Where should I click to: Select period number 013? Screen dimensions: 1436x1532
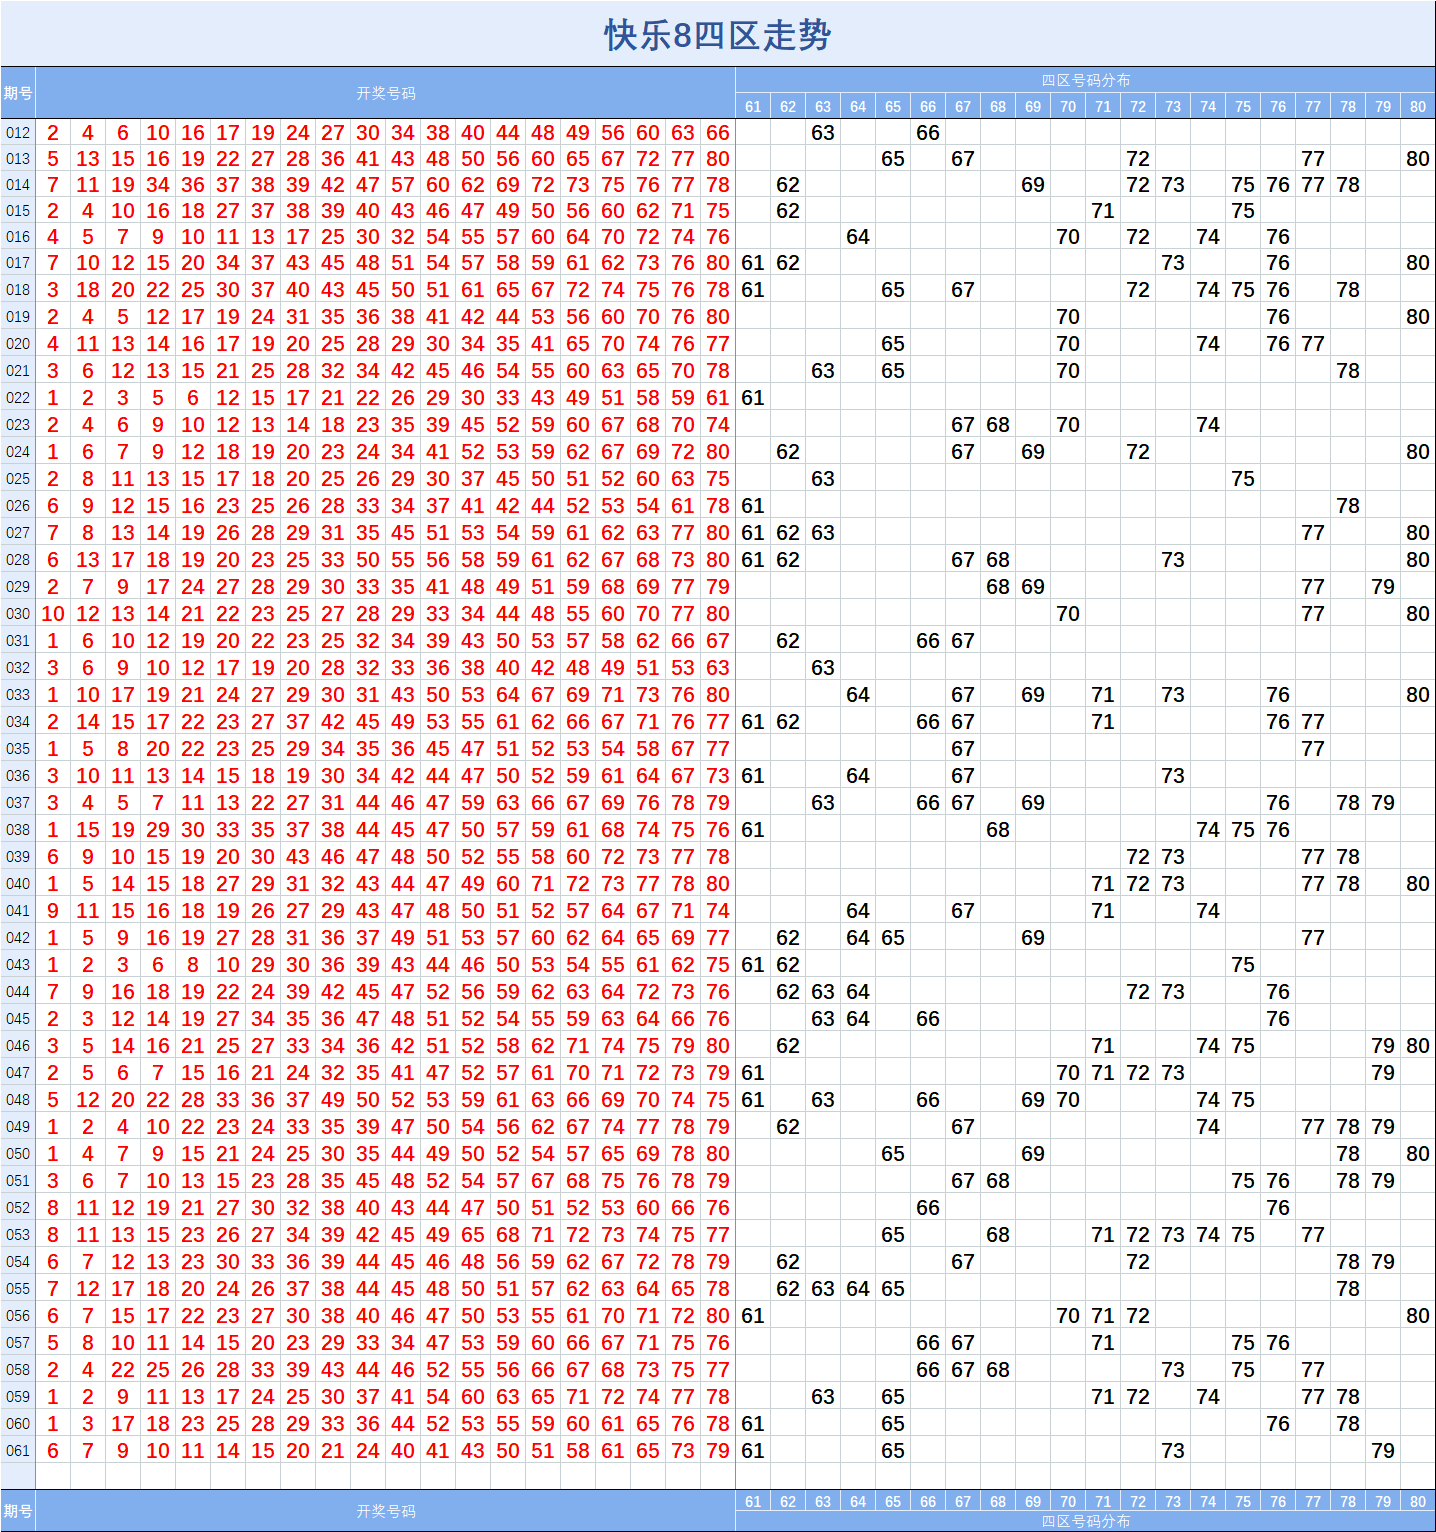click(18, 159)
